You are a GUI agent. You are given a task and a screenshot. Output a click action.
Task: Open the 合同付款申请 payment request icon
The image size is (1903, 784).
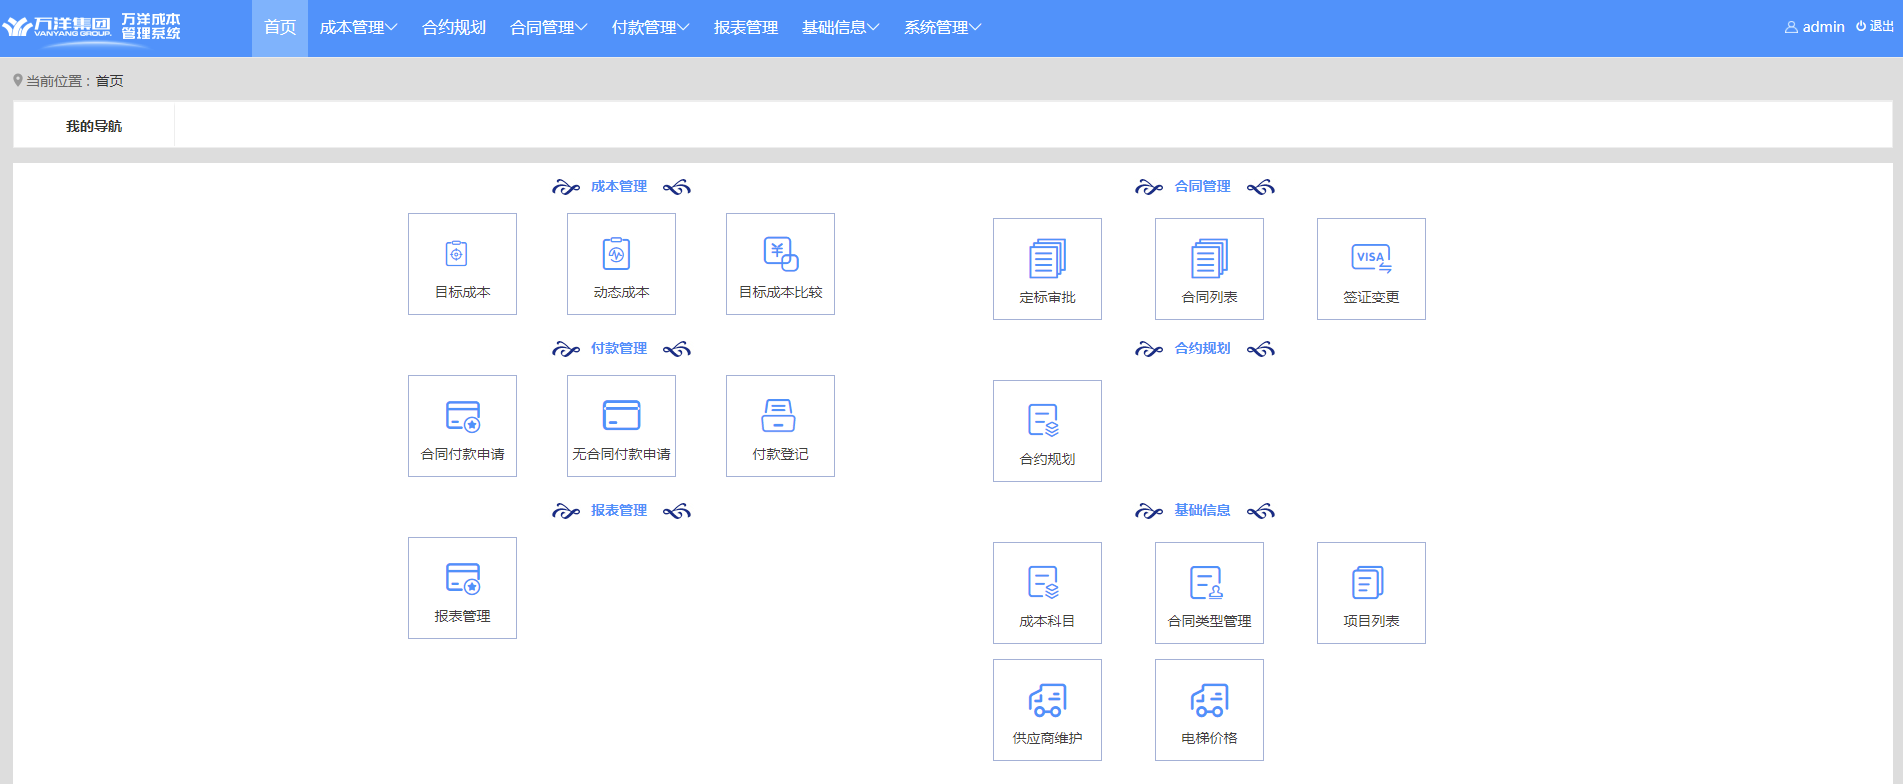[x=462, y=416]
